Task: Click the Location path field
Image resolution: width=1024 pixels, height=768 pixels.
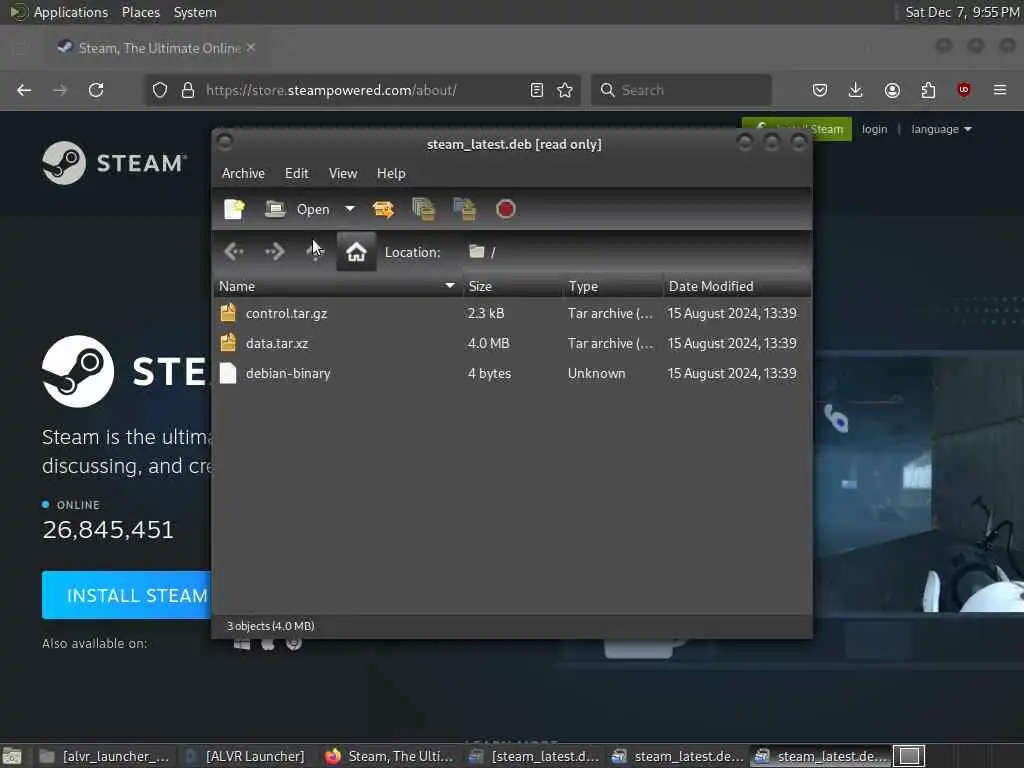Action: [x=635, y=252]
